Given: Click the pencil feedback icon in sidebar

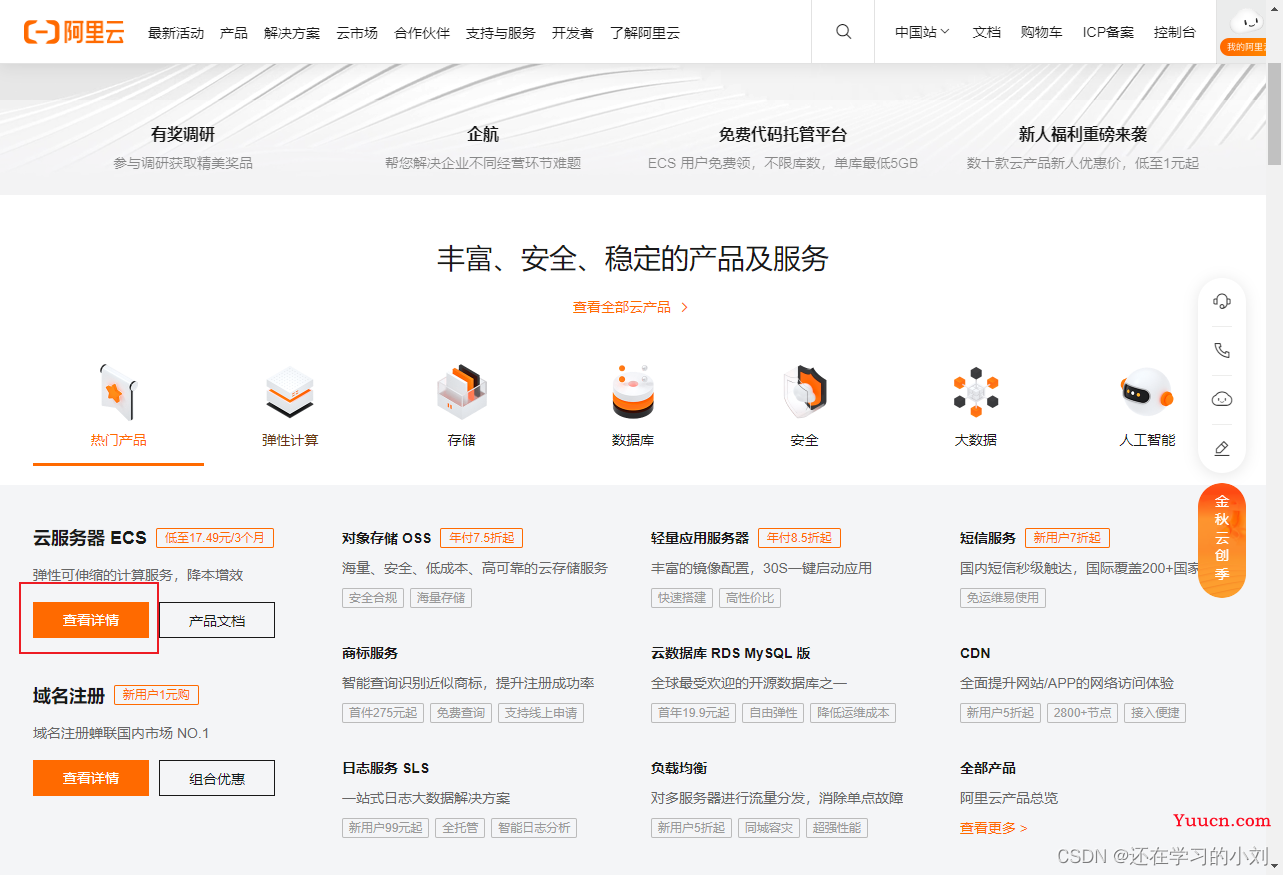Looking at the screenshot, I should click(x=1221, y=448).
